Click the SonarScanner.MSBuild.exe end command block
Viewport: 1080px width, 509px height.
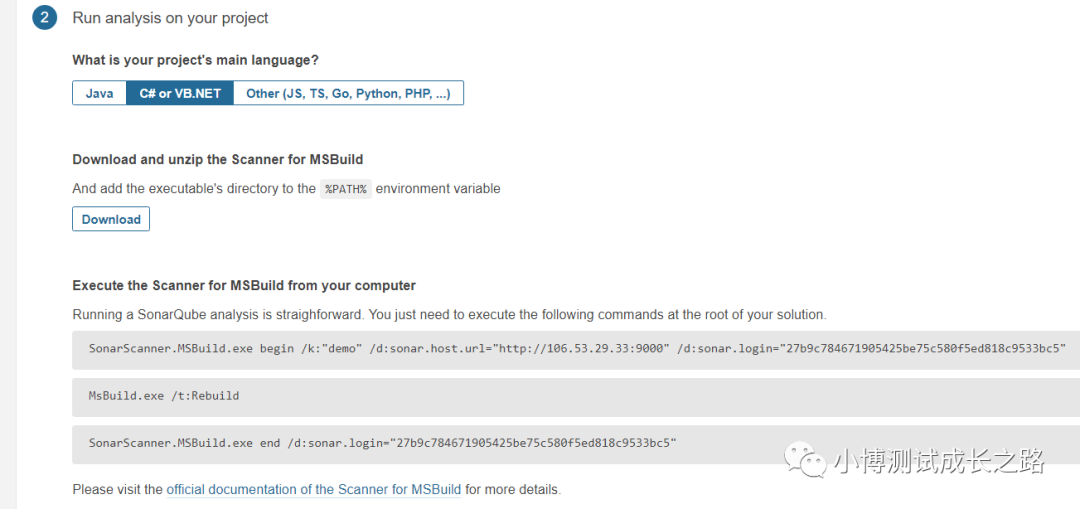coord(576,444)
